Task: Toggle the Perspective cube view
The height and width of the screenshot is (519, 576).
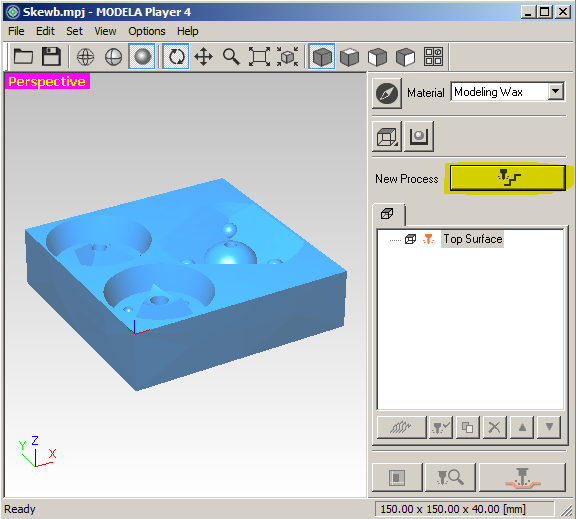Action: [x=322, y=57]
